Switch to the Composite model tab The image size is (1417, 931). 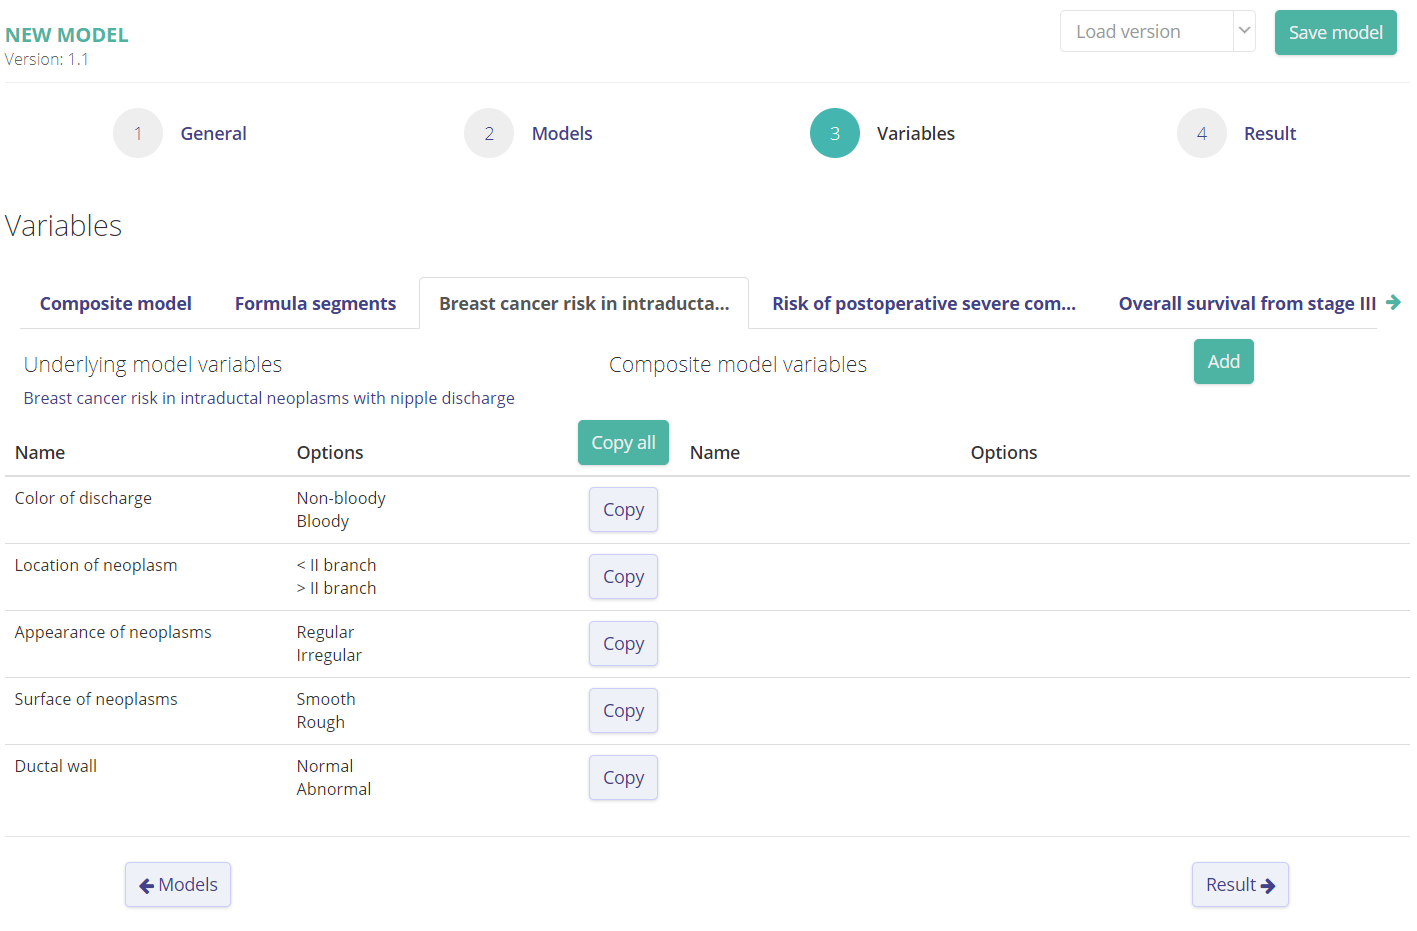click(116, 304)
